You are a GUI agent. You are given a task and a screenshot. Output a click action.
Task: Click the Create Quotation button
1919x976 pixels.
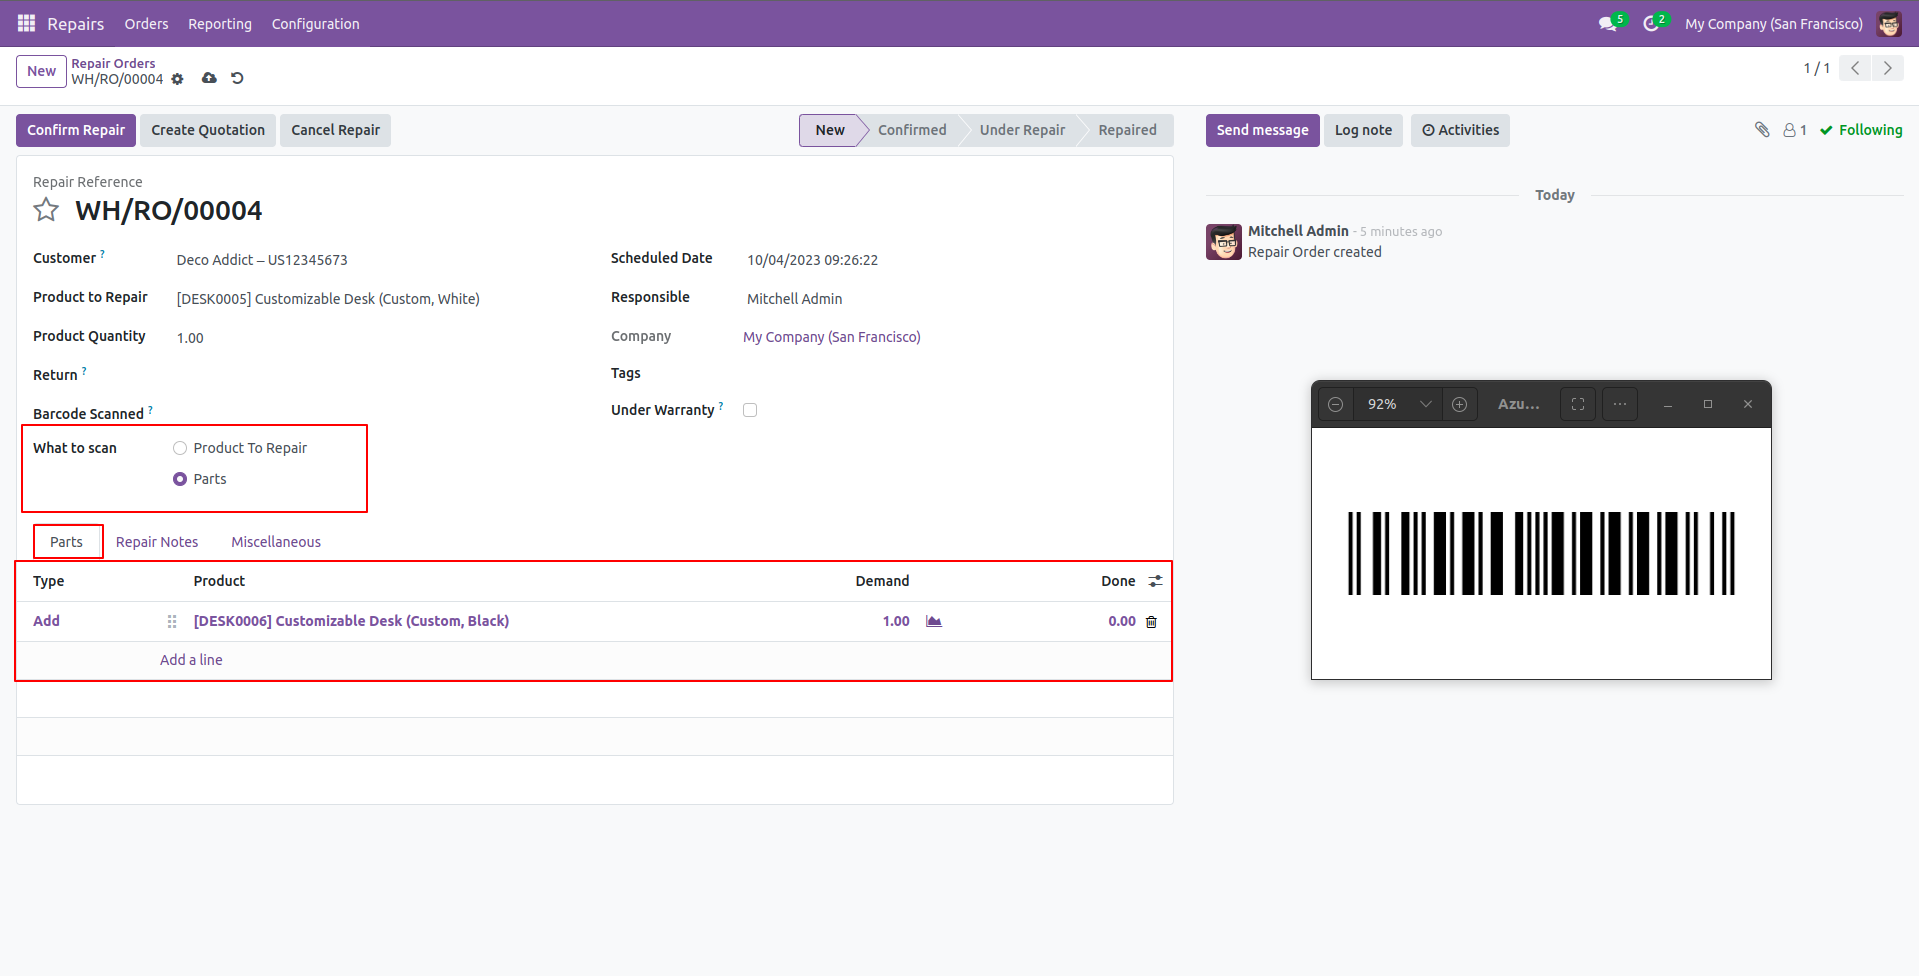pyautogui.click(x=208, y=130)
